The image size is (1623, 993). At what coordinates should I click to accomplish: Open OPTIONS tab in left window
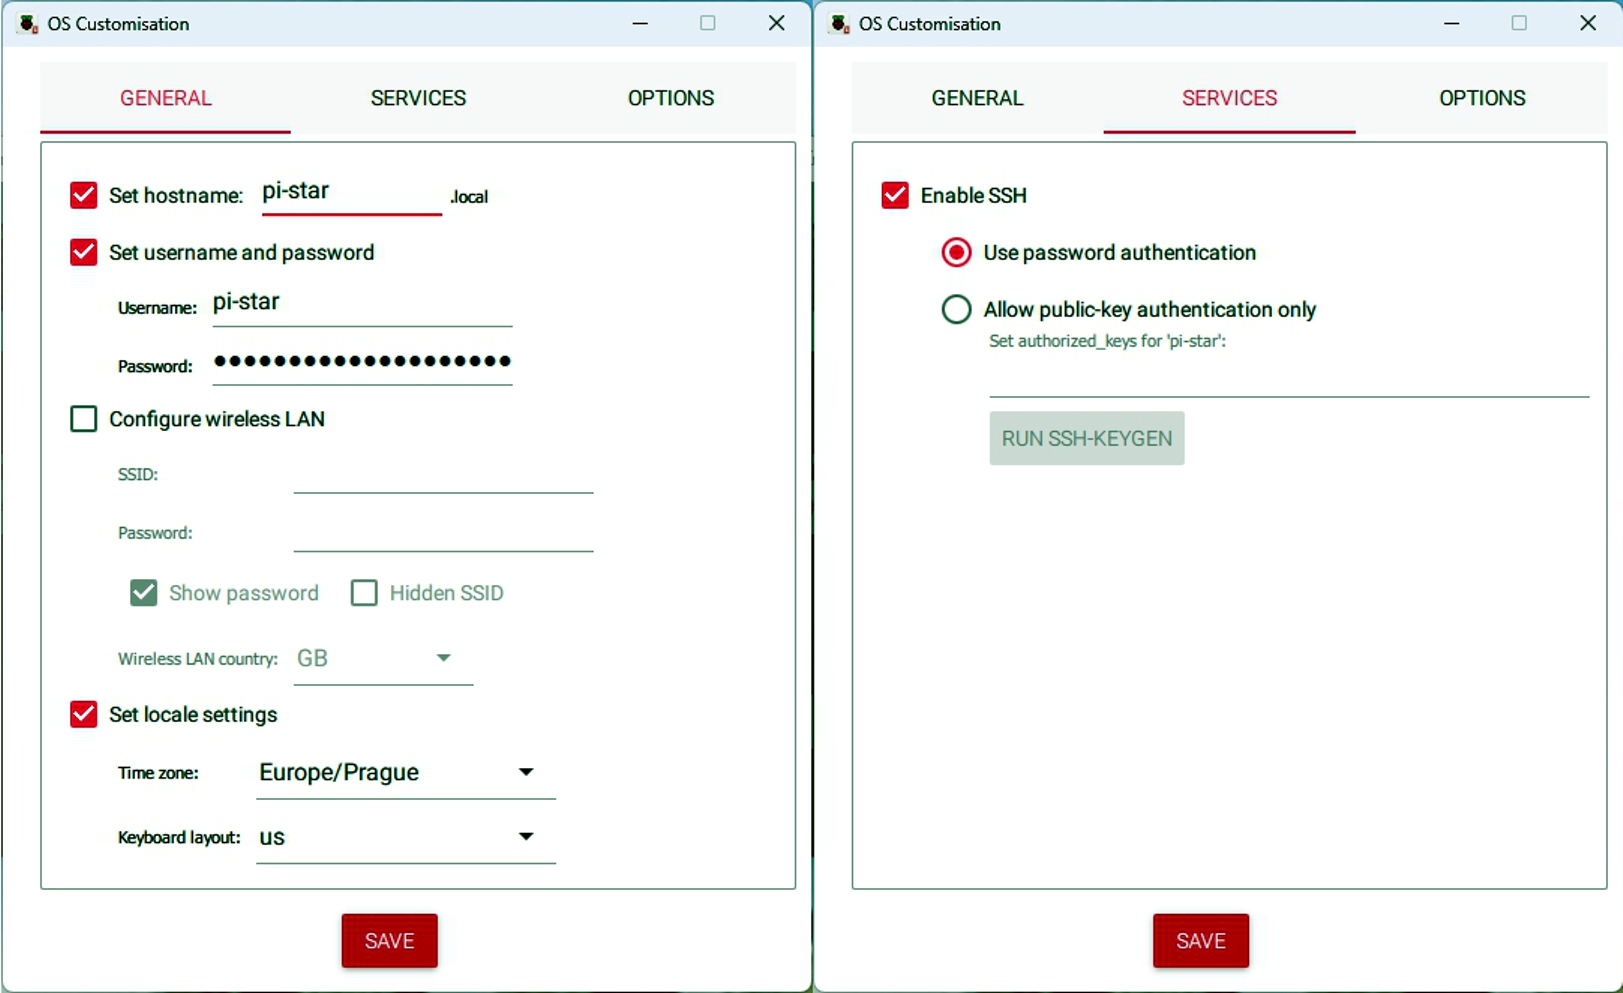(x=671, y=98)
